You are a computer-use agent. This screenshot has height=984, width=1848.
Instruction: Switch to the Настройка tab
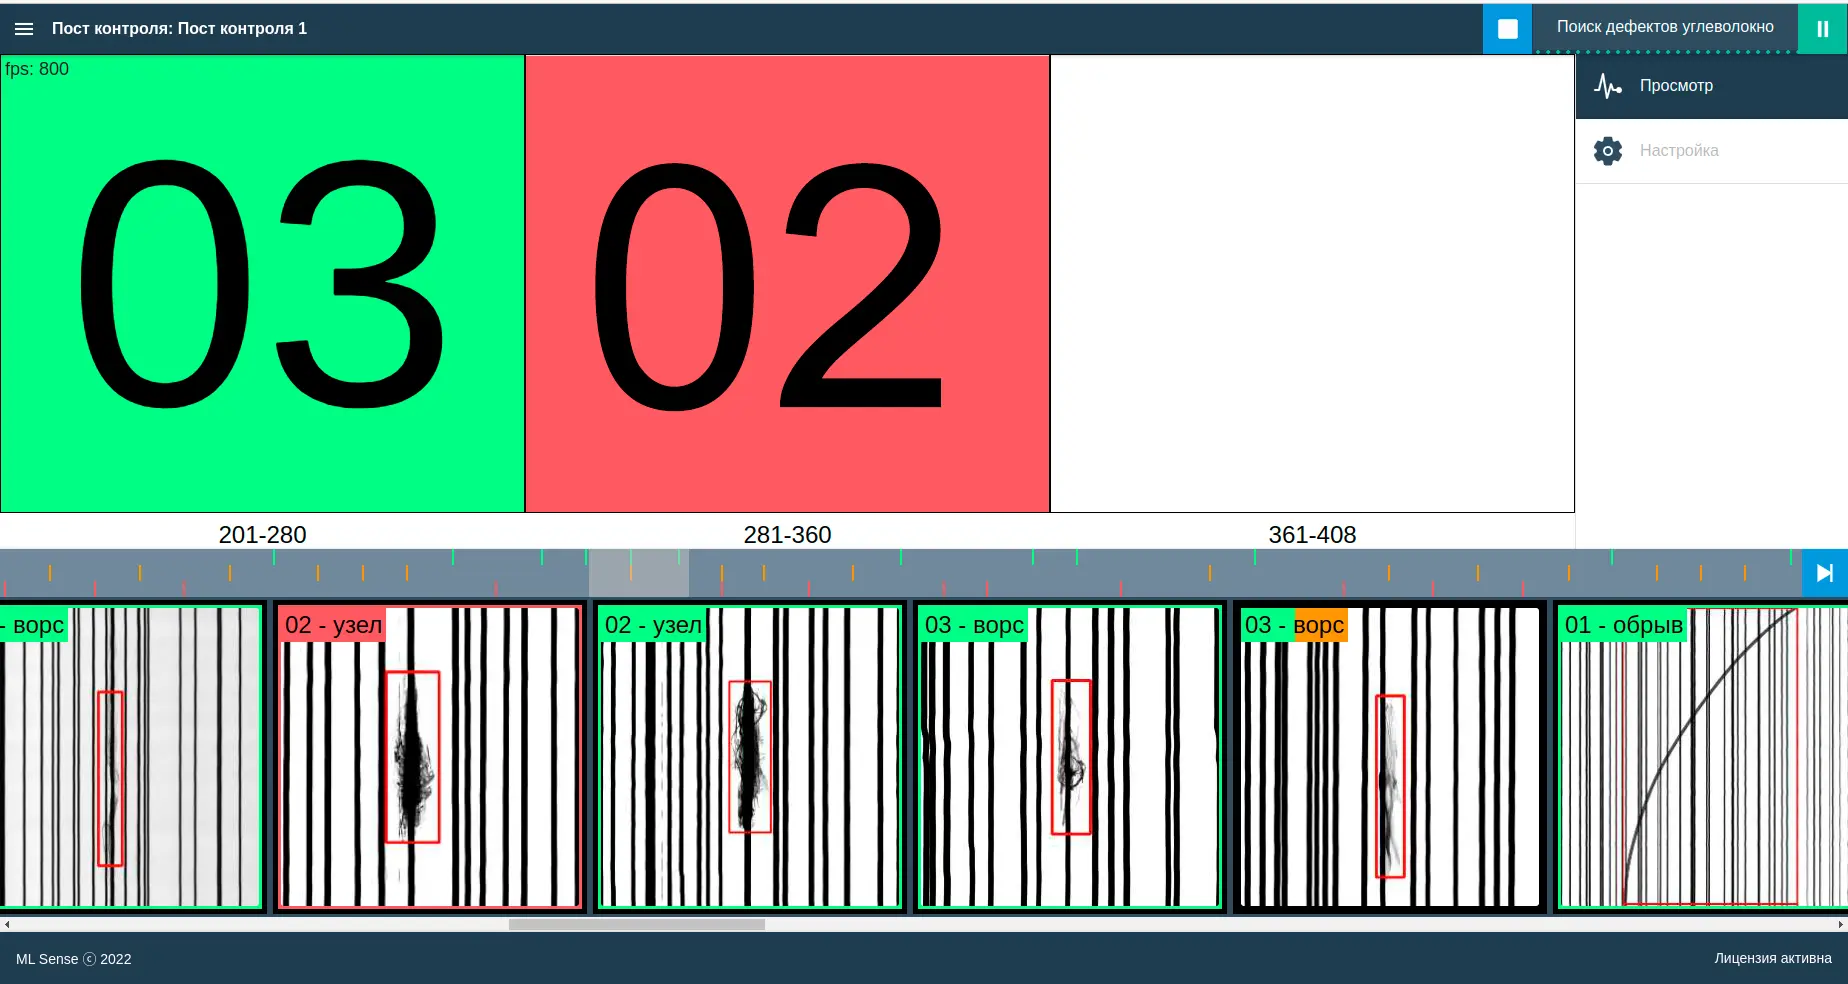tap(1711, 151)
